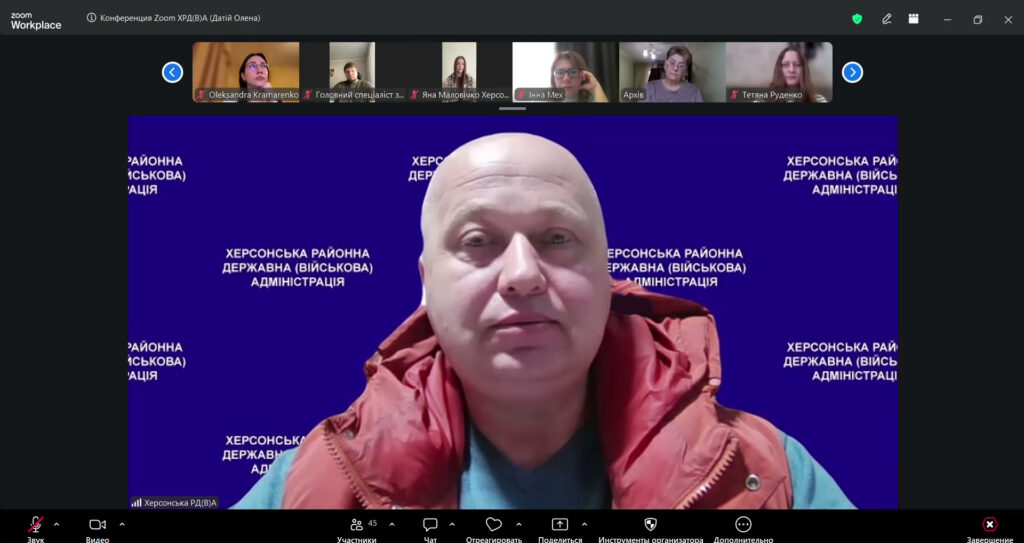Viewport: 1024px width, 543px height.
Task: Click the handle bar below thumbnail strip
Action: tap(512, 108)
